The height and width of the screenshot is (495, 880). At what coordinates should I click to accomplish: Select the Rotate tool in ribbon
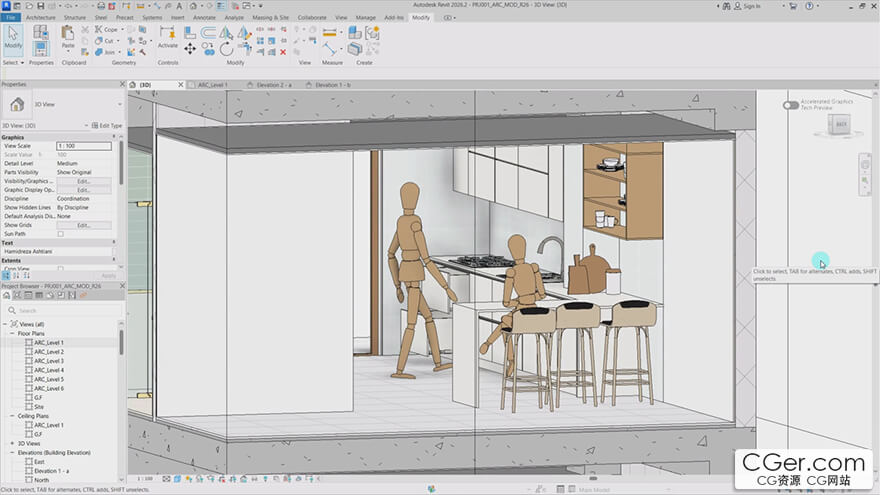[x=226, y=48]
